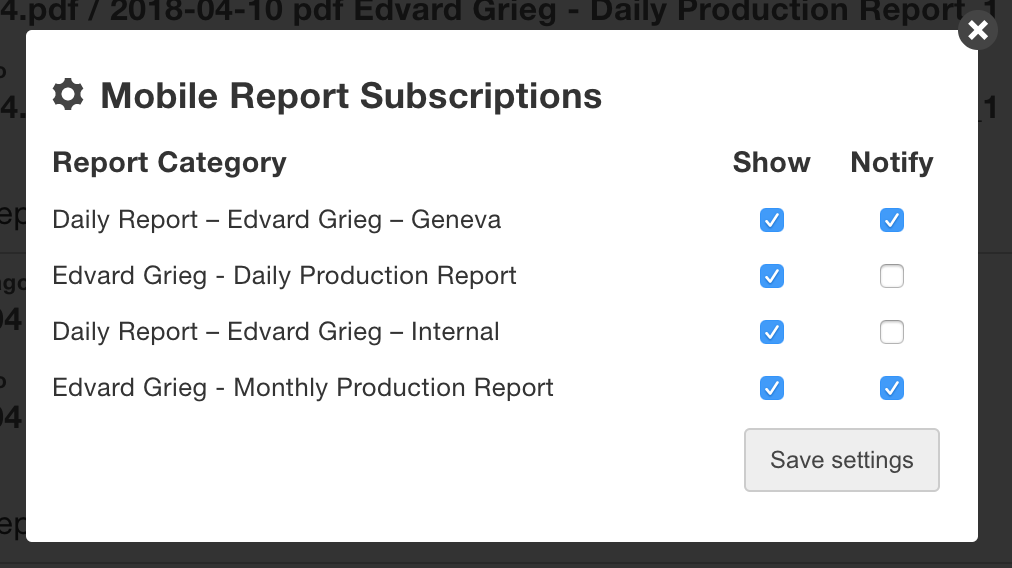Enable Notify for Edvard Grieg - Daily Production Report
Viewport: 1012px width, 568px height.
(x=891, y=276)
